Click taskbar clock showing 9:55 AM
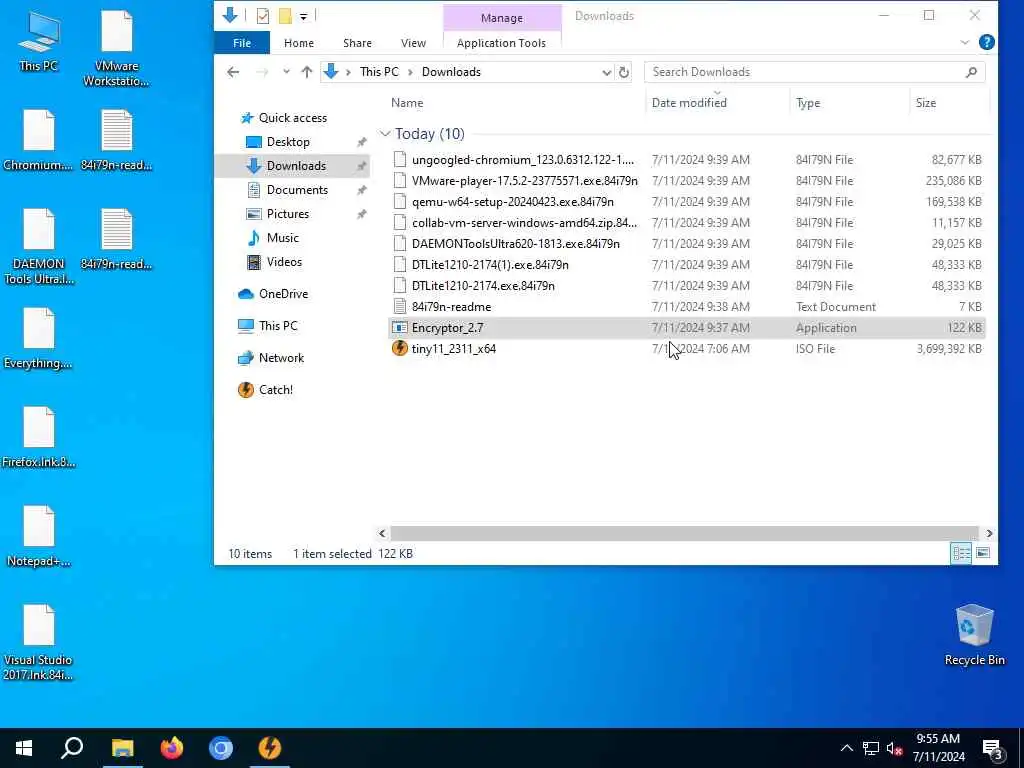This screenshot has height=768, width=1024. pyautogui.click(x=938, y=748)
